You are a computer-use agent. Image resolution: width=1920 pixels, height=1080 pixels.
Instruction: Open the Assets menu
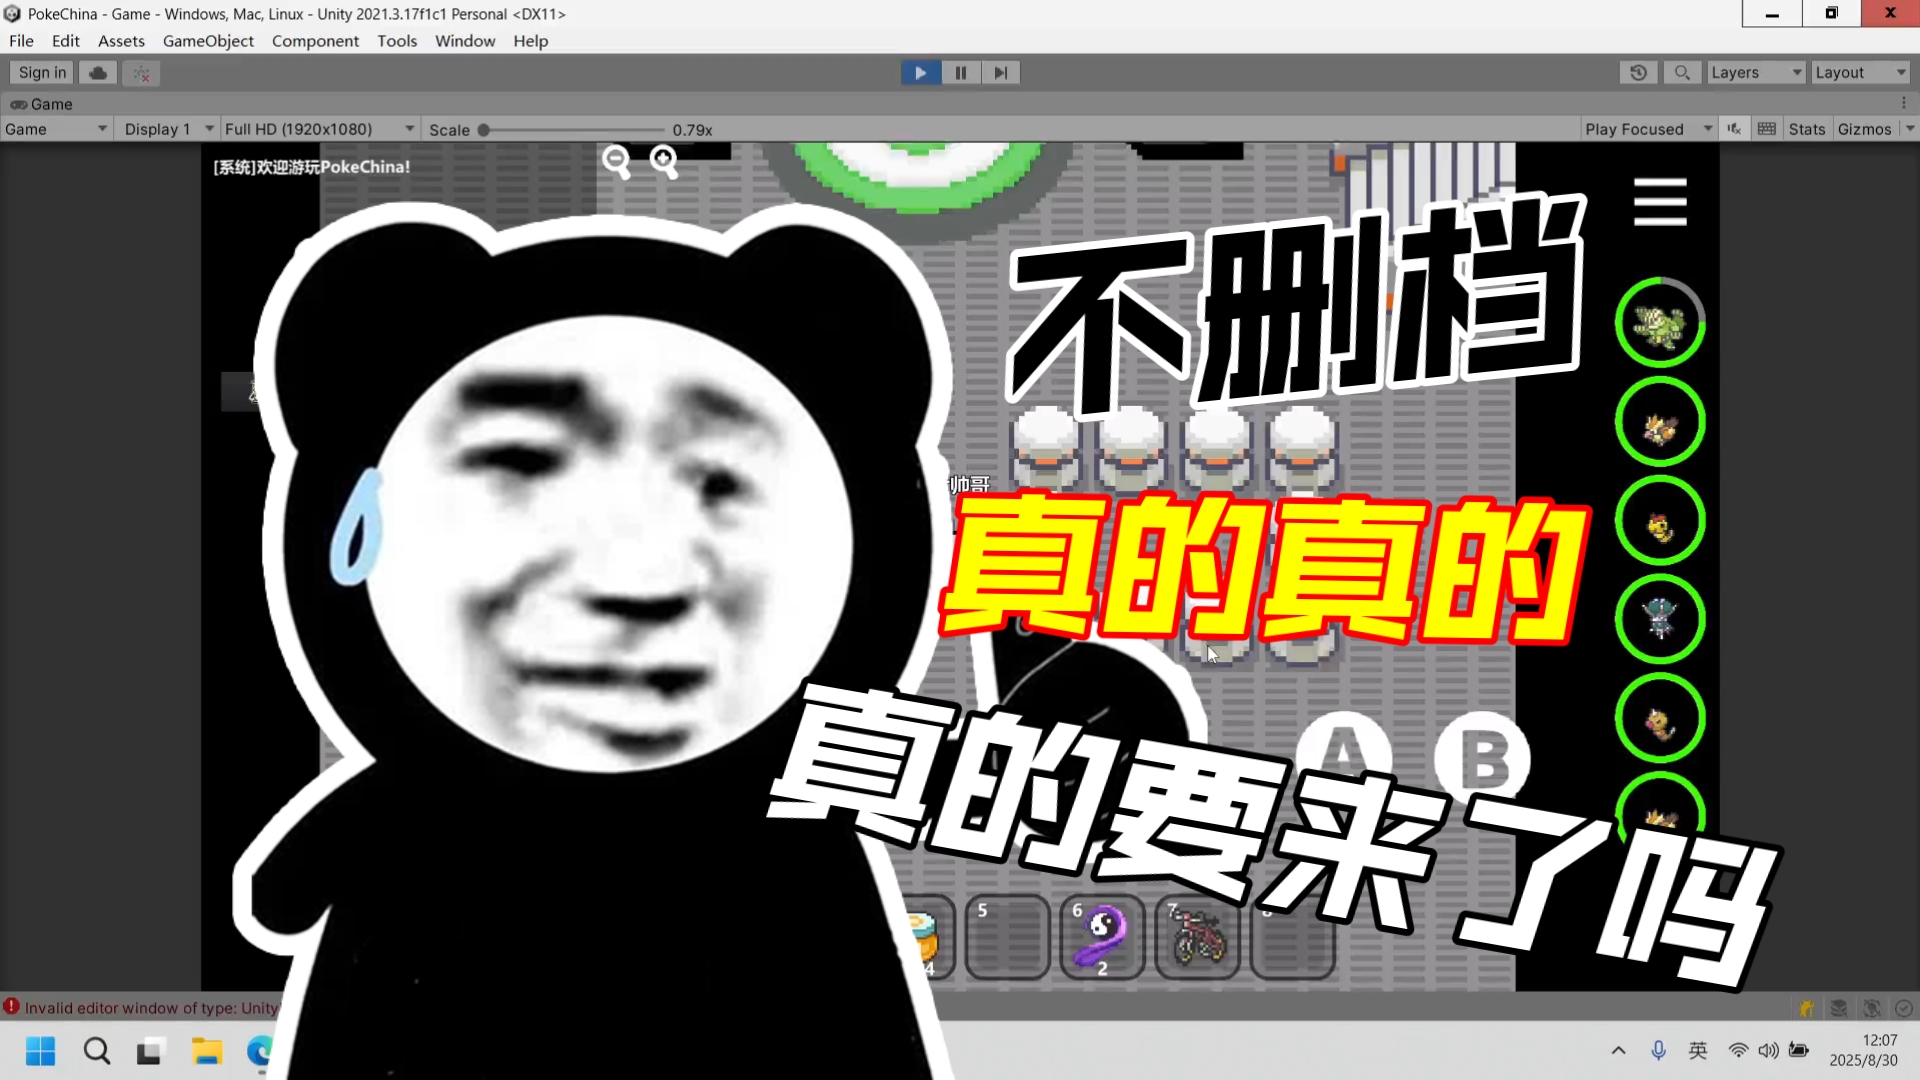click(121, 41)
